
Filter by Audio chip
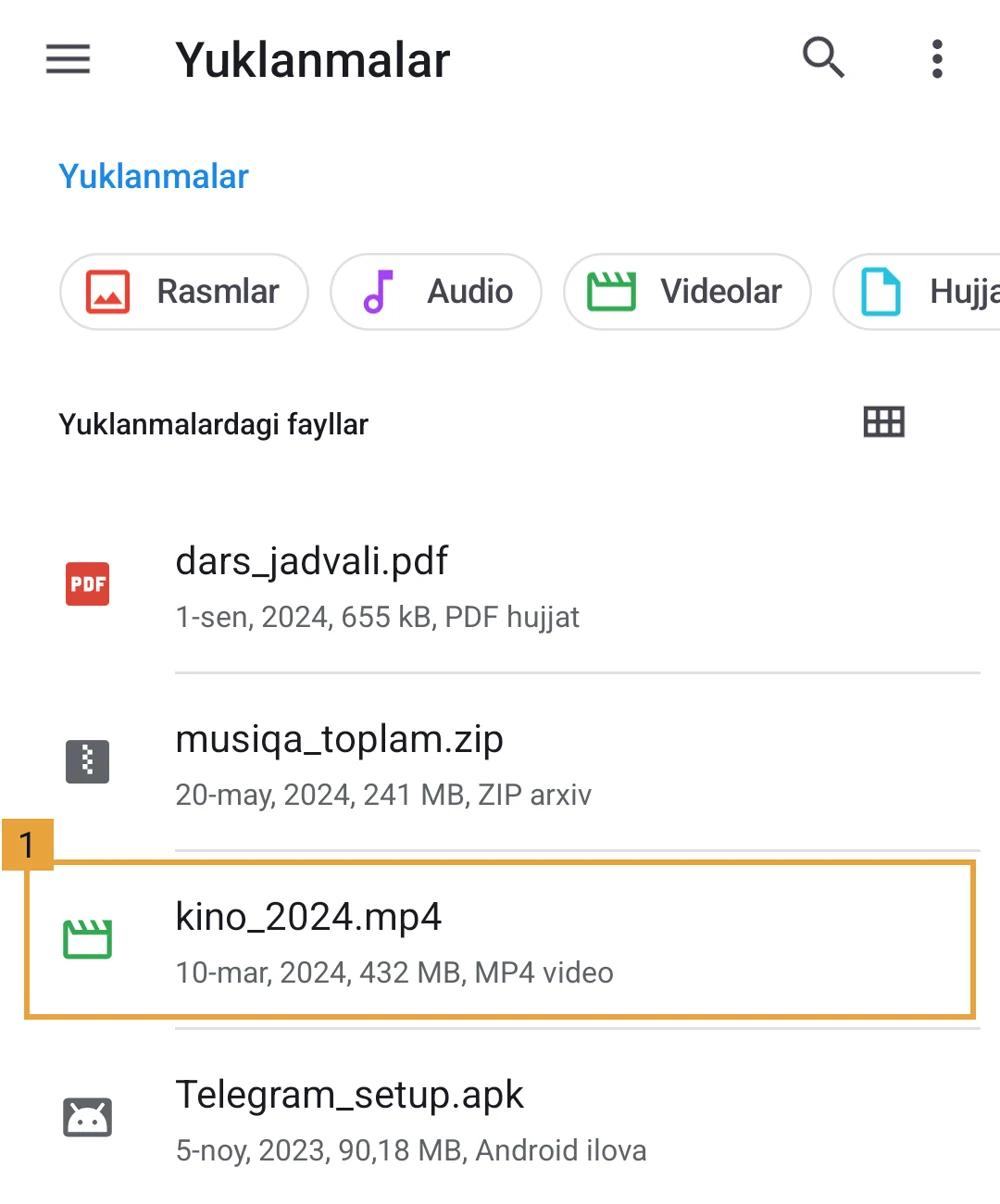[436, 292]
